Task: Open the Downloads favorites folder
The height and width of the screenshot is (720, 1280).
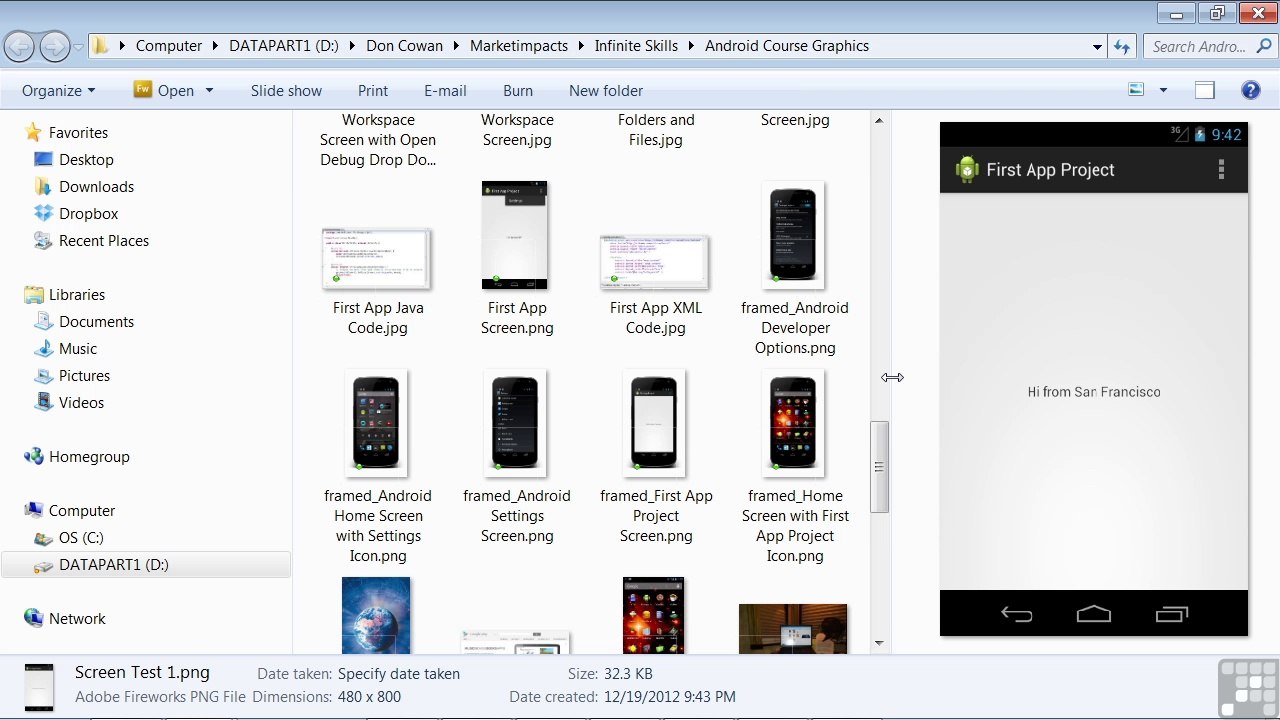Action: pos(96,186)
